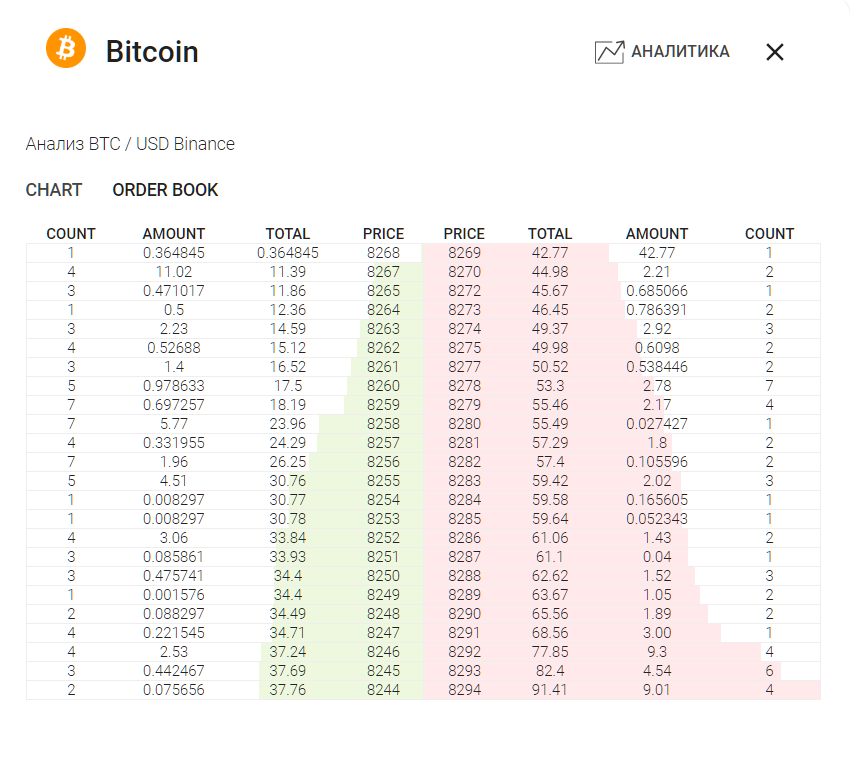Click bid price 8244 cell
The height and width of the screenshot is (778, 850).
pos(383,690)
